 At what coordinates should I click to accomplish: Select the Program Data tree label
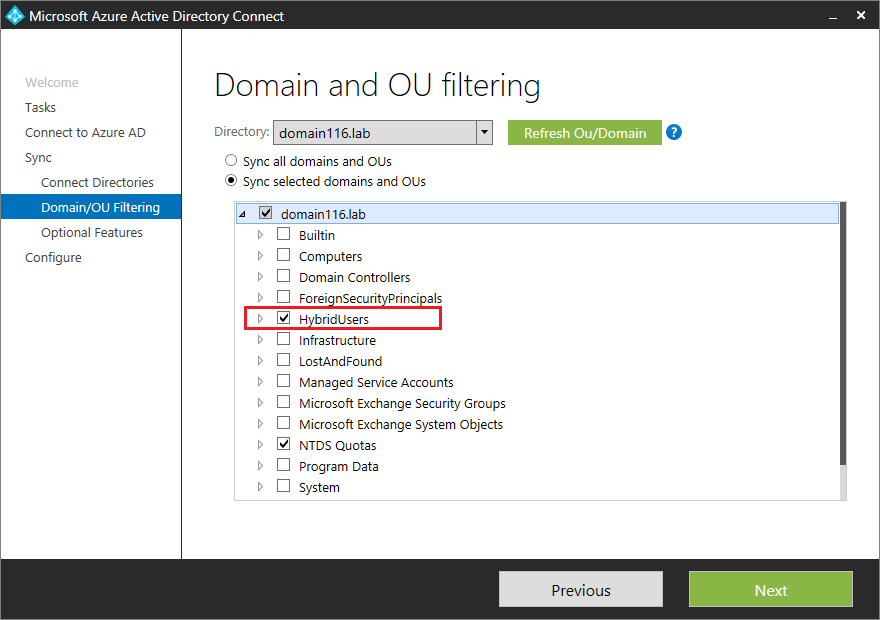coord(338,466)
